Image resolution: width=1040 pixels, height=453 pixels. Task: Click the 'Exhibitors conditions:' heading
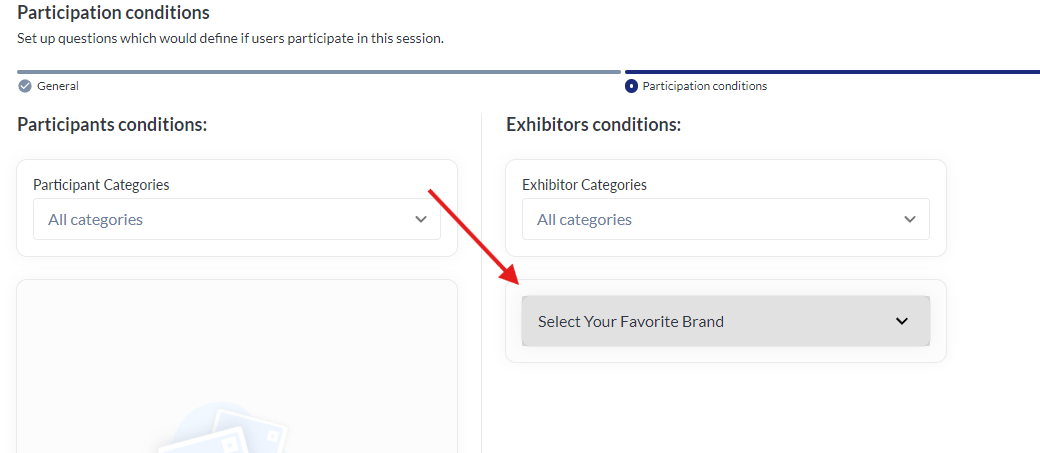pyautogui.click(x=593, y=125)
